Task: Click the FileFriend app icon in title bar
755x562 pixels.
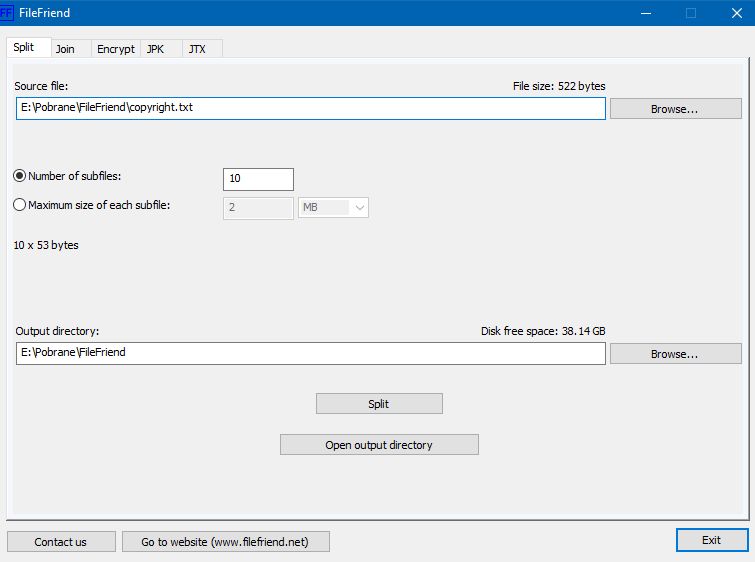Action: point(6,13)
